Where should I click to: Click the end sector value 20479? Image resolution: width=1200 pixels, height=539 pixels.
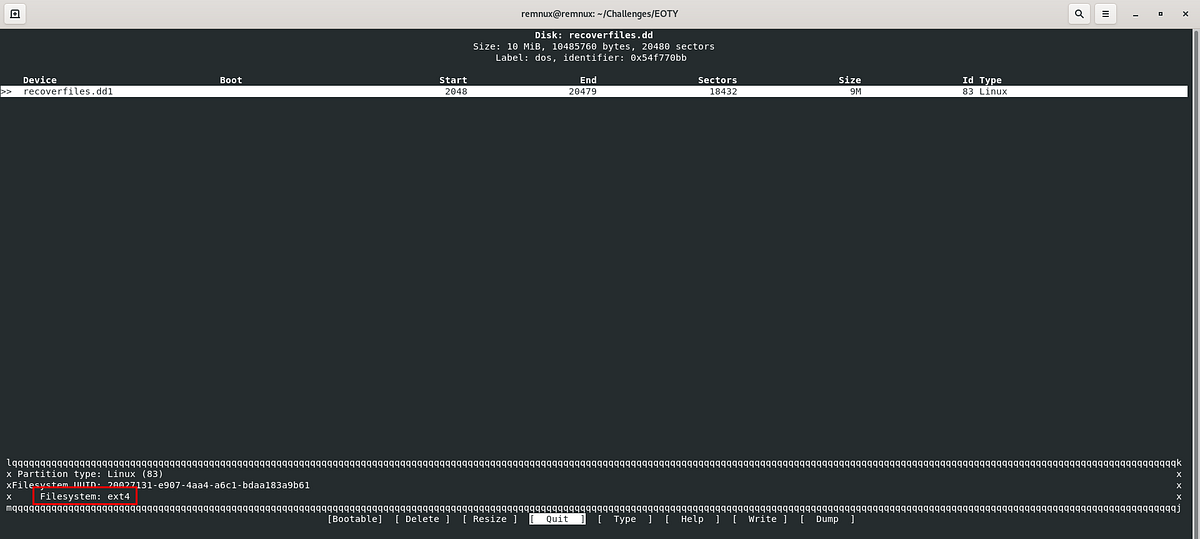point(583,91)
